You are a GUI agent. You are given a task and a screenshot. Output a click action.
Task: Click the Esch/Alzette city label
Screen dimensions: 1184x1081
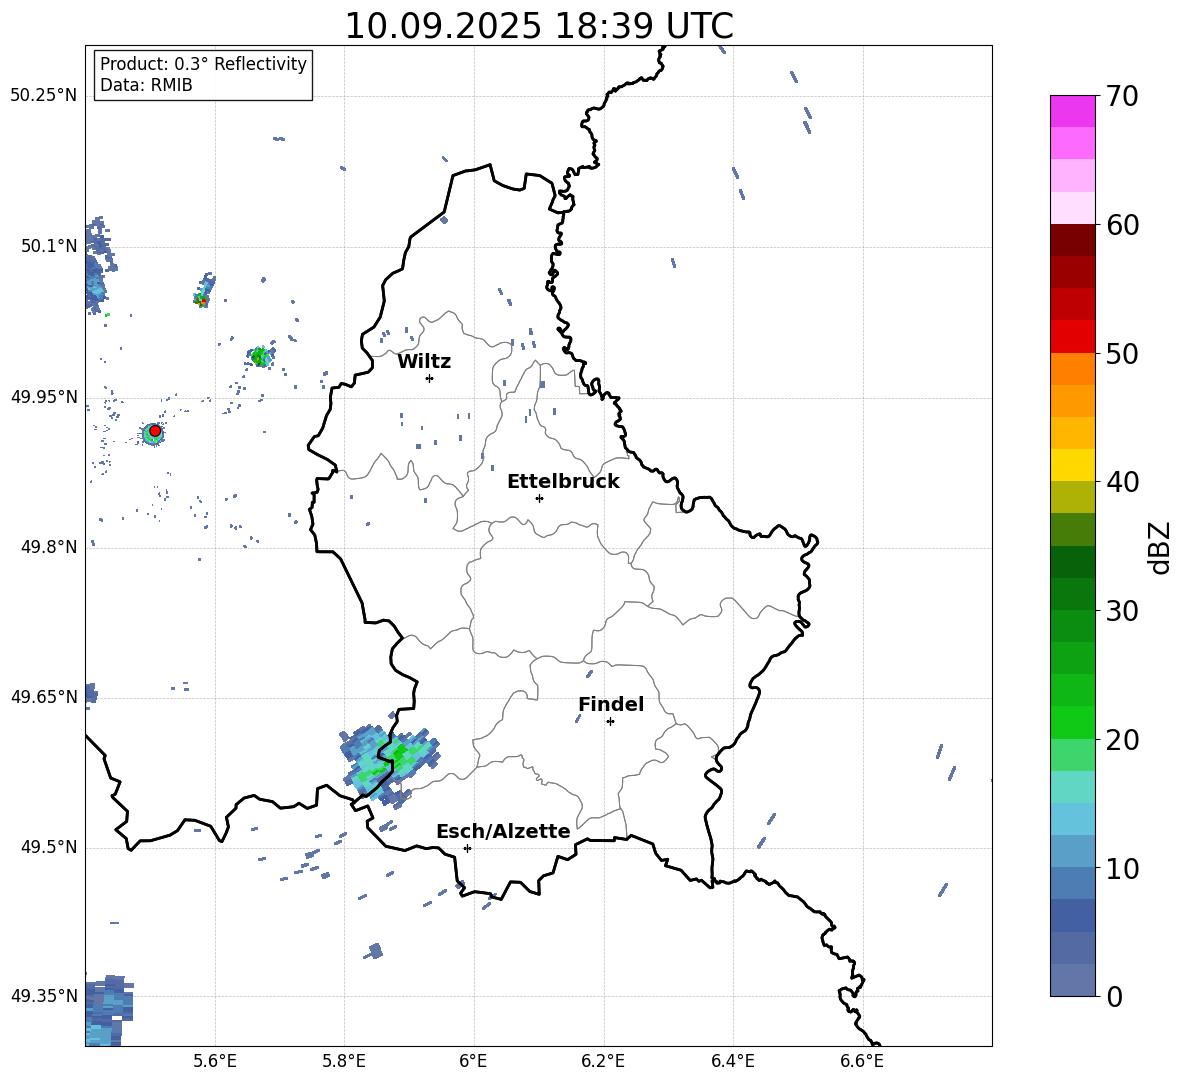coord(503,832)
